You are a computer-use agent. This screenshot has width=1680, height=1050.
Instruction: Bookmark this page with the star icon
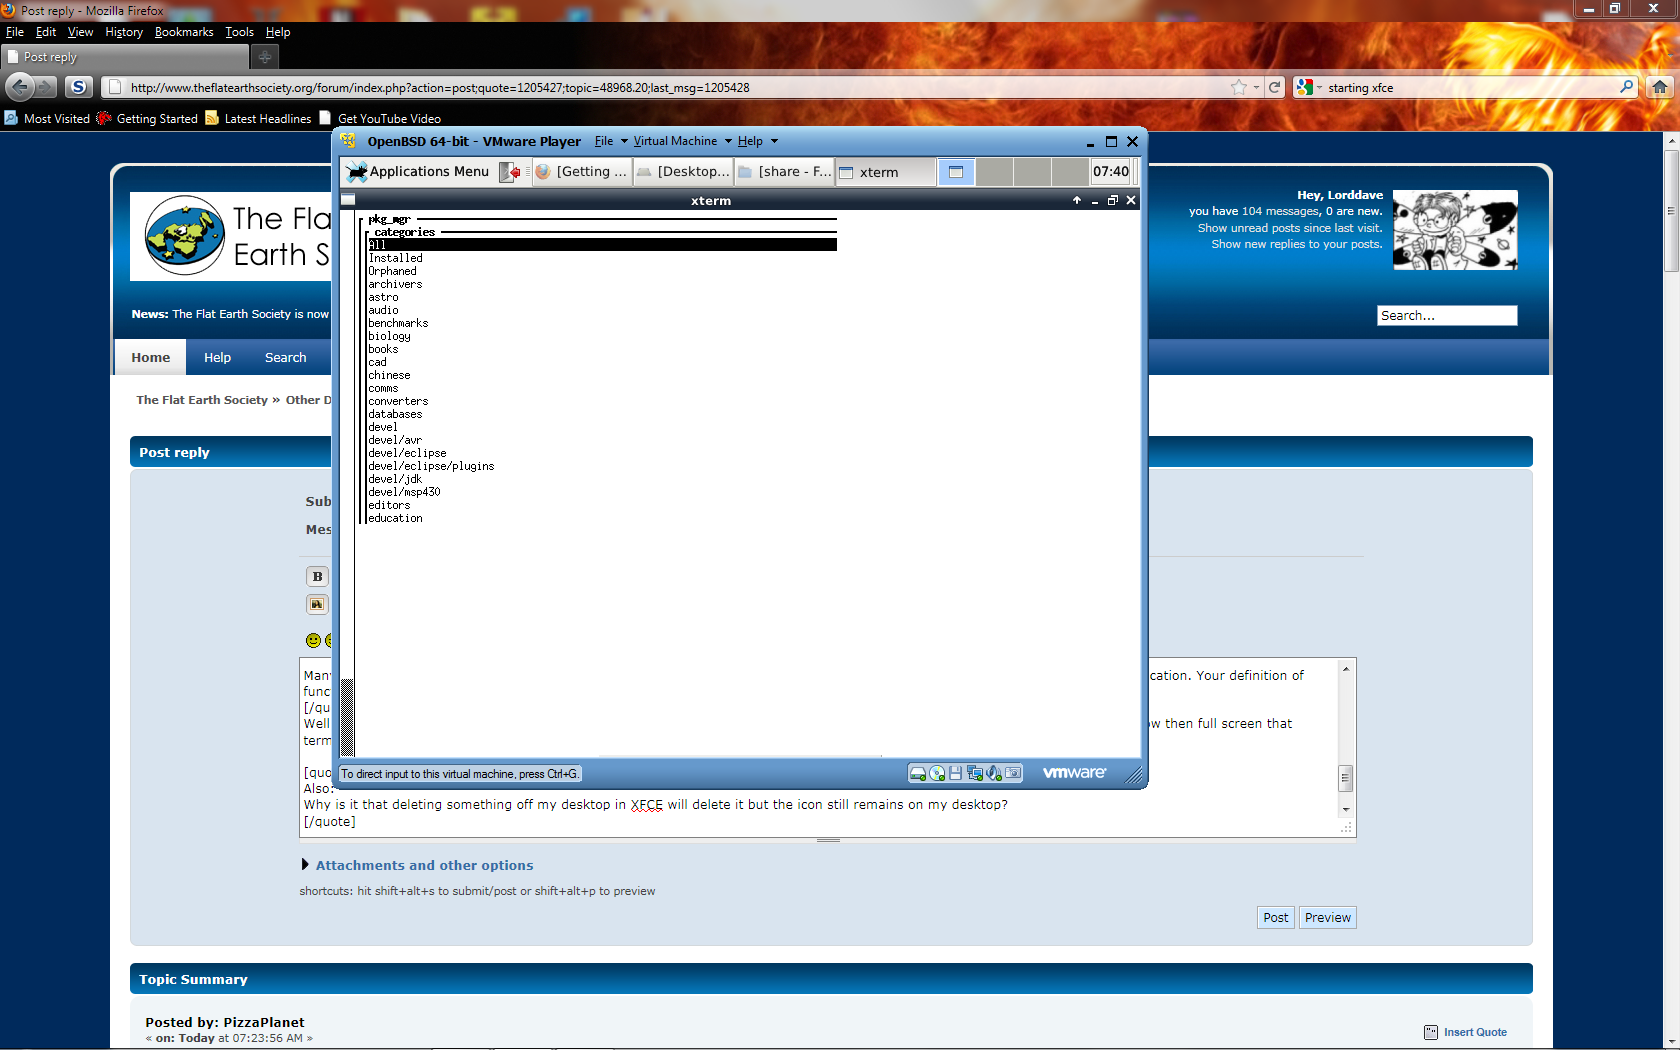[x=1239, y=87]
